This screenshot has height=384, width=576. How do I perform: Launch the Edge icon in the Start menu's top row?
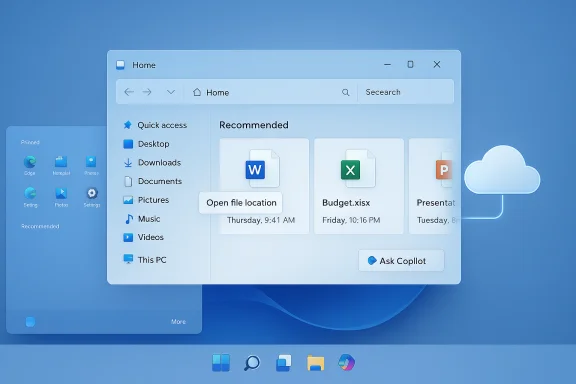pyautogui.click(x=30, y=162)
